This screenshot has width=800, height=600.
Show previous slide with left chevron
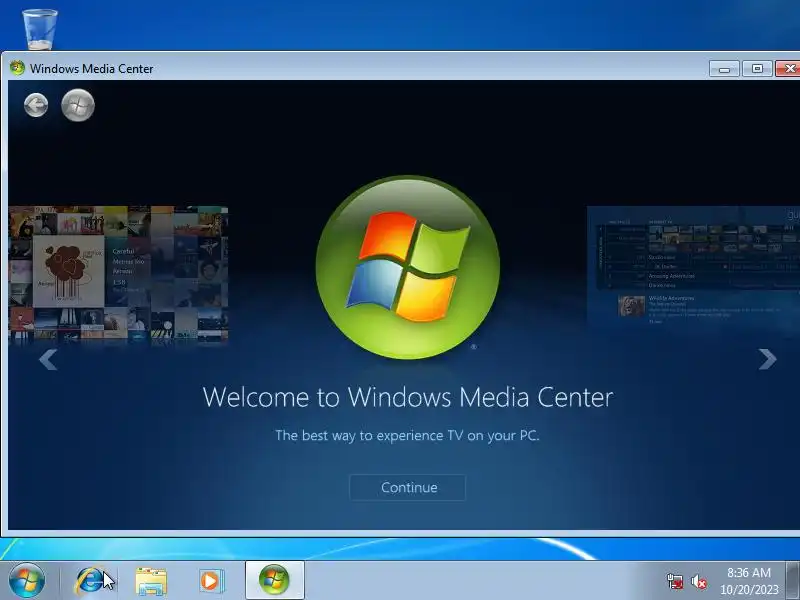click(48, 359)
